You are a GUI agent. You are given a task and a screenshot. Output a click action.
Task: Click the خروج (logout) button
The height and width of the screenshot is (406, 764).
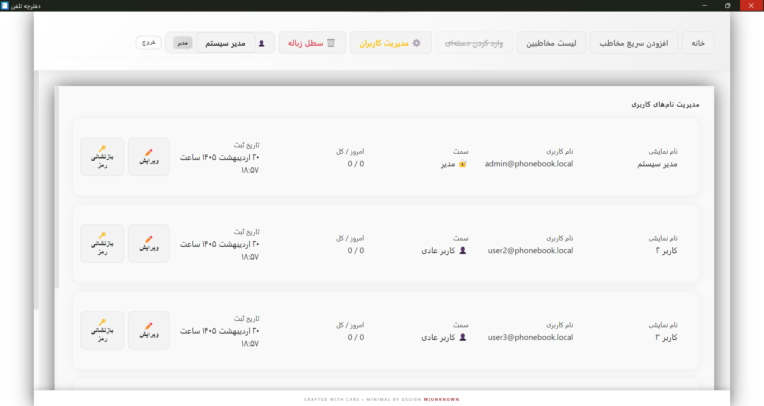coord(149,42)
